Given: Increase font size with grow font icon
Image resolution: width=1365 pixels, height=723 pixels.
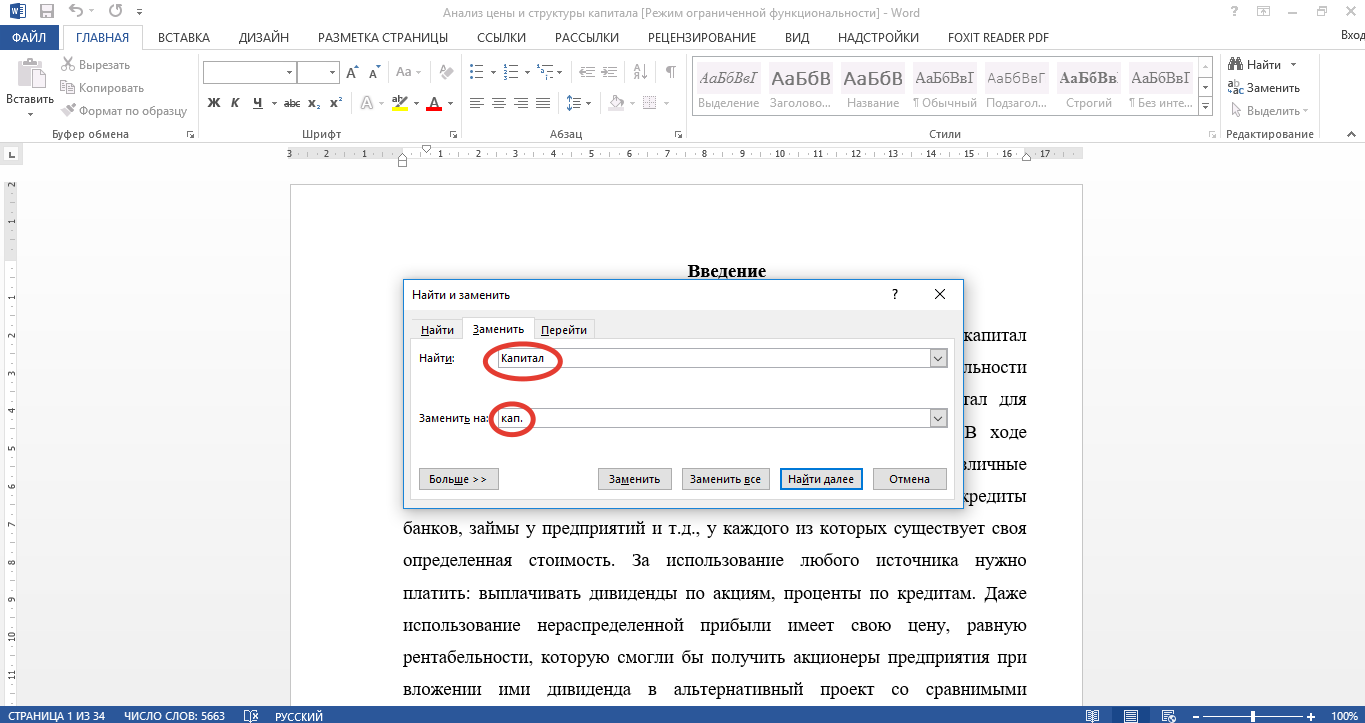Looking at the screenshot, I should point(352,73).
